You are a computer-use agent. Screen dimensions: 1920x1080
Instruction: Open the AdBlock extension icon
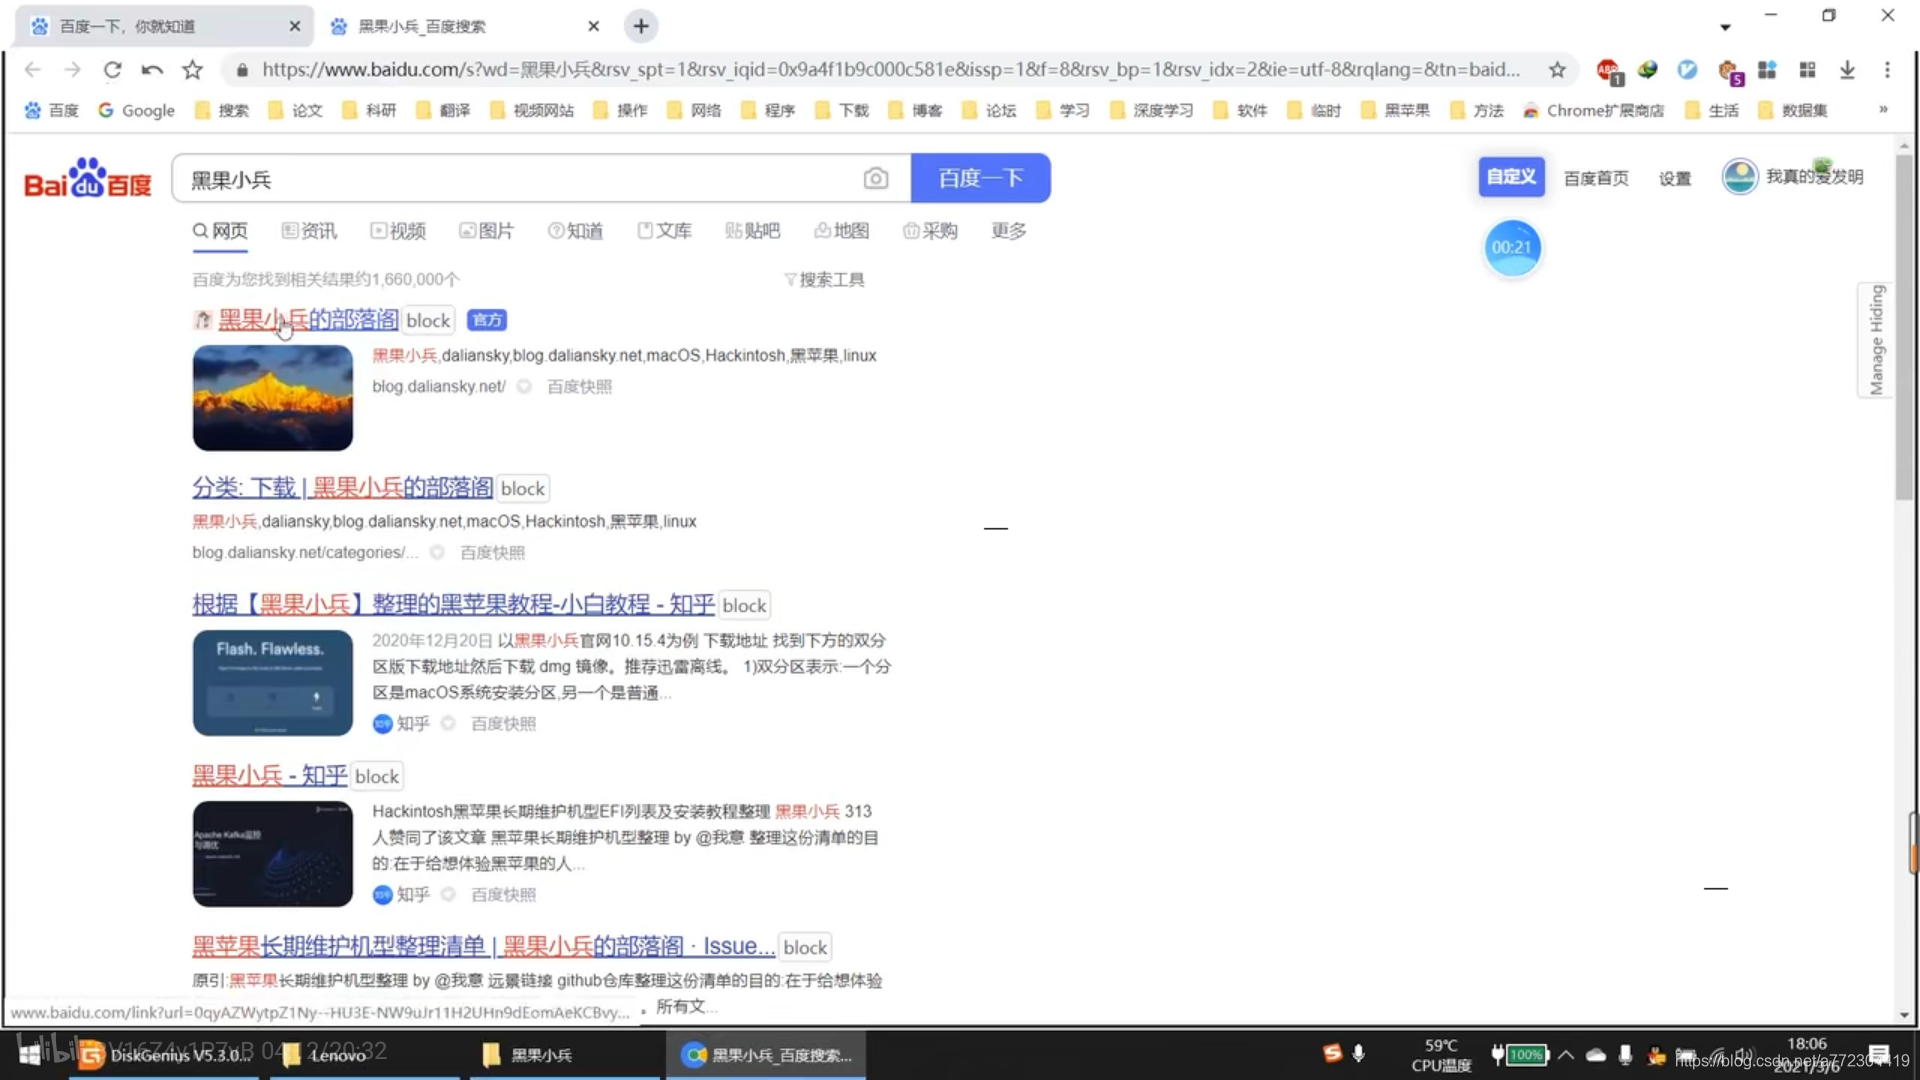[x=1609, y=70]
